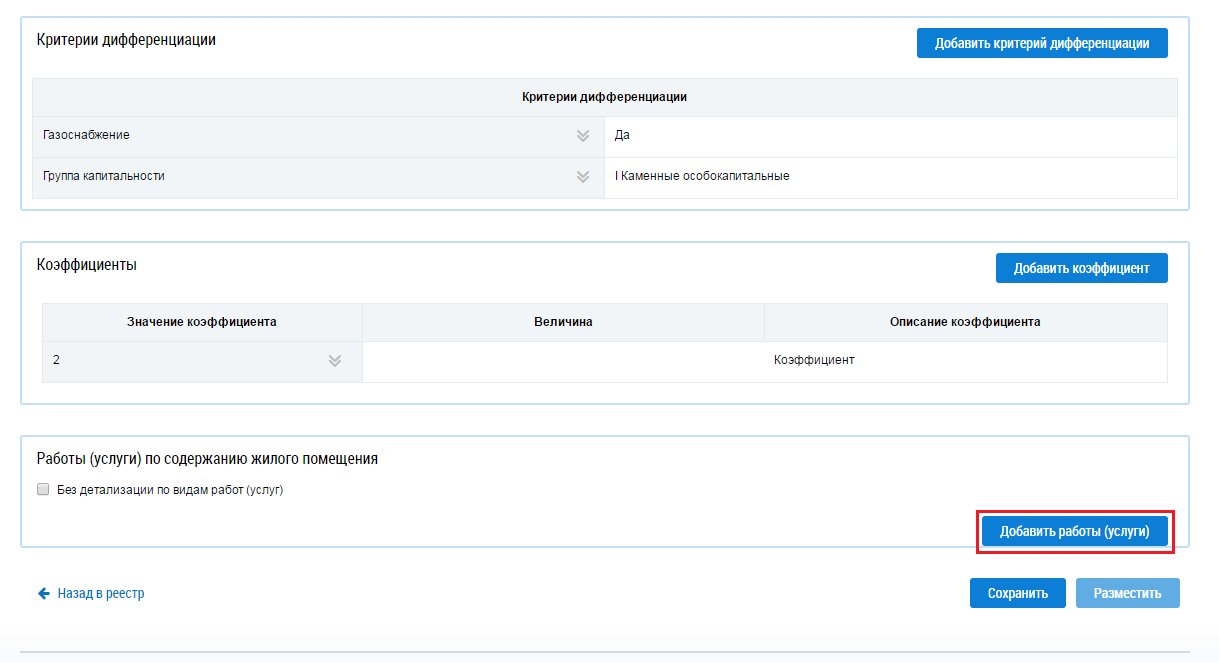Click Добавить критерий дифференциации button
Screen dimensions: 1219x662
pos(1041,43)
